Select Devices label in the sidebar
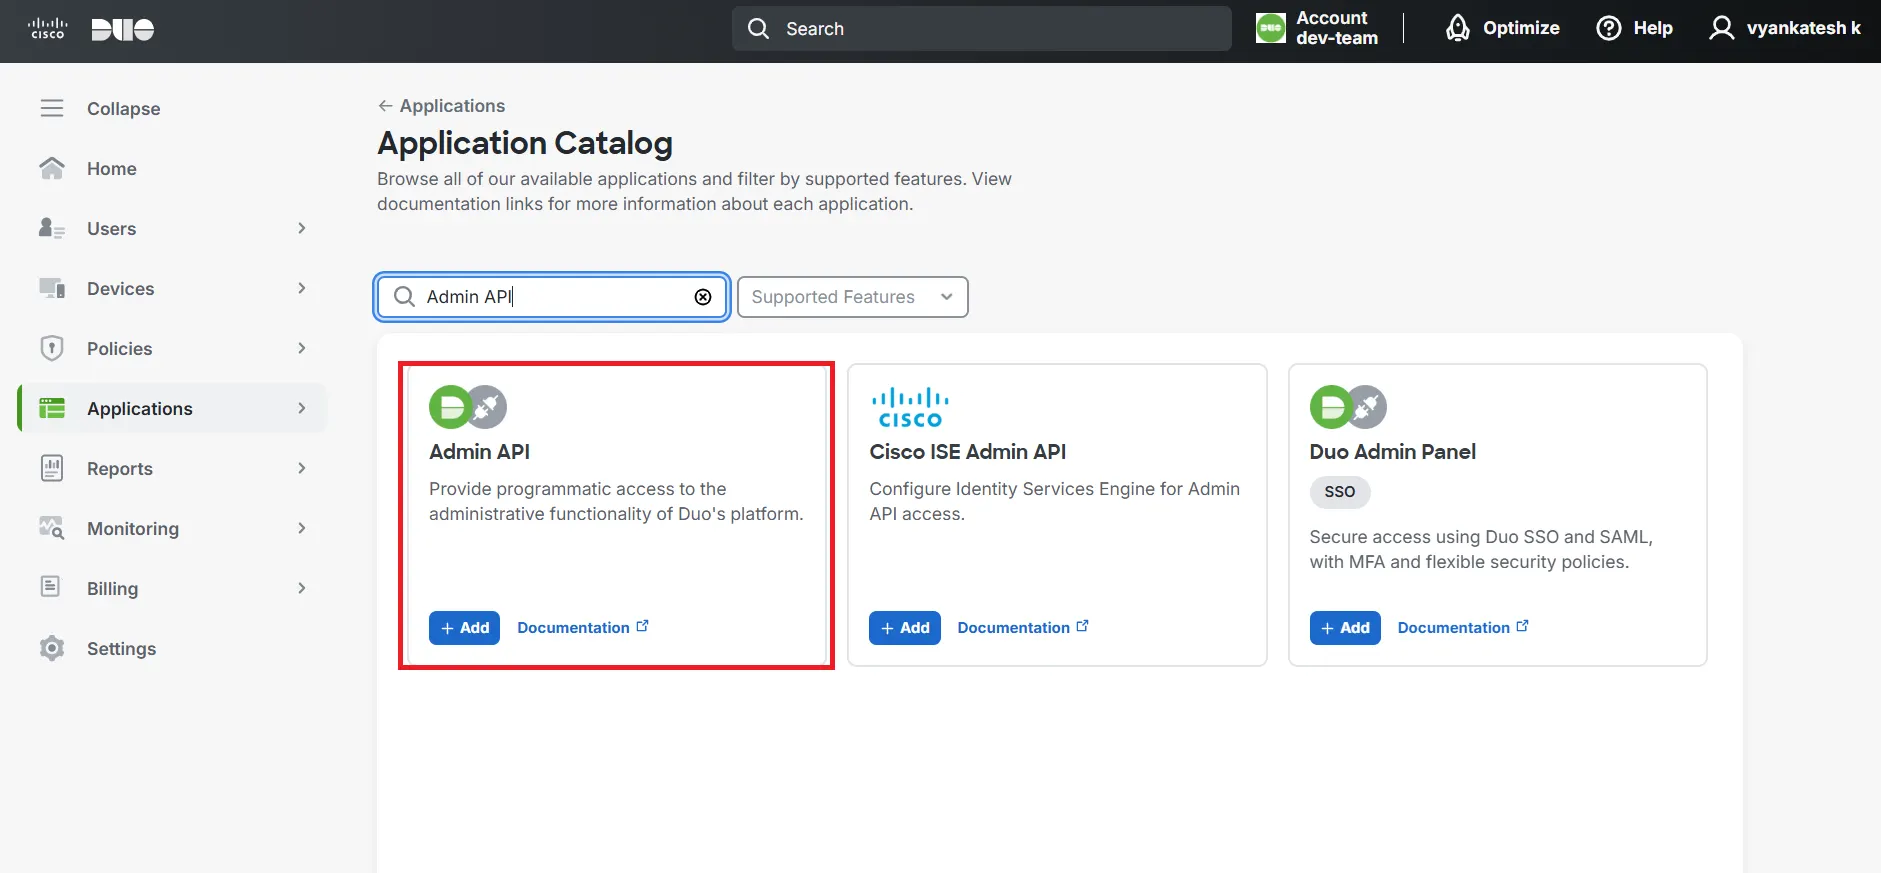 (x=120, y=289)
